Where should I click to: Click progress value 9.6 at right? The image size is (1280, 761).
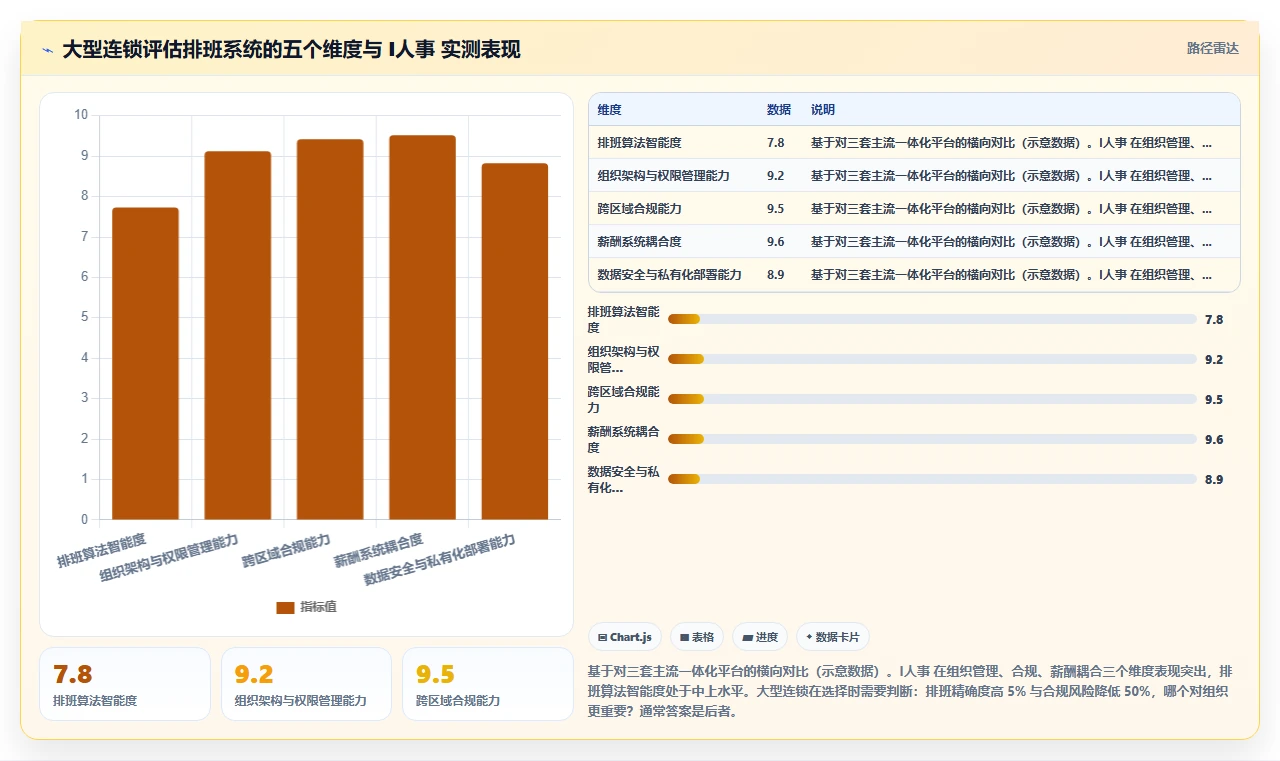coord(1214,439)
